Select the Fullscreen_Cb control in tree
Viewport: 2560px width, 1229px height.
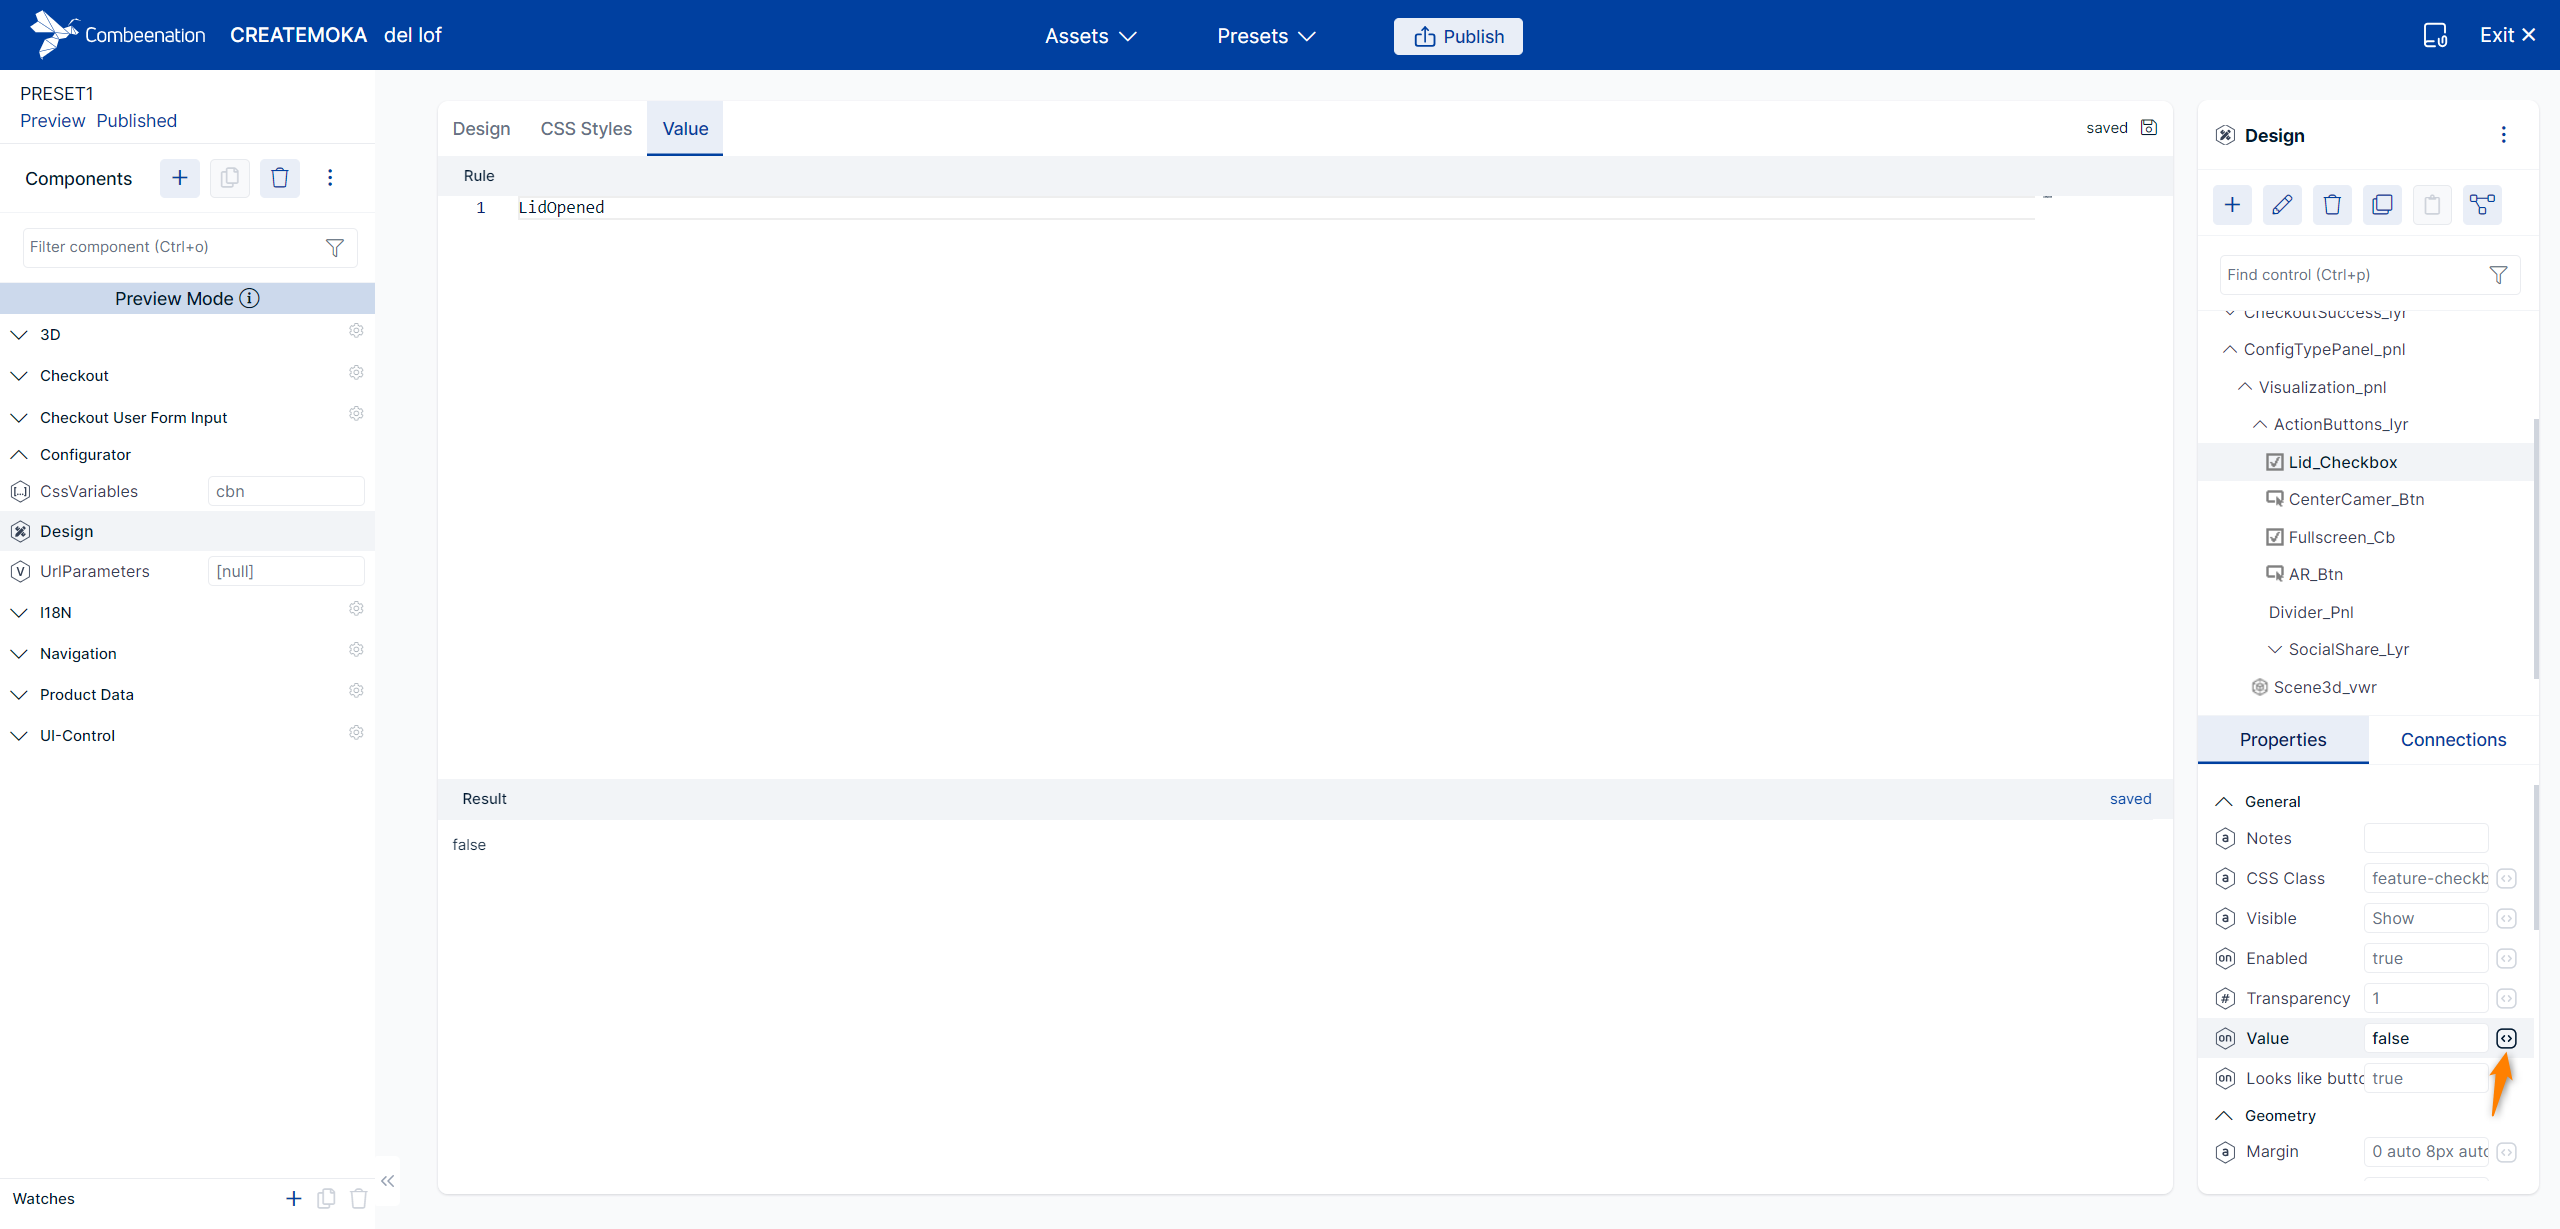2341,537
